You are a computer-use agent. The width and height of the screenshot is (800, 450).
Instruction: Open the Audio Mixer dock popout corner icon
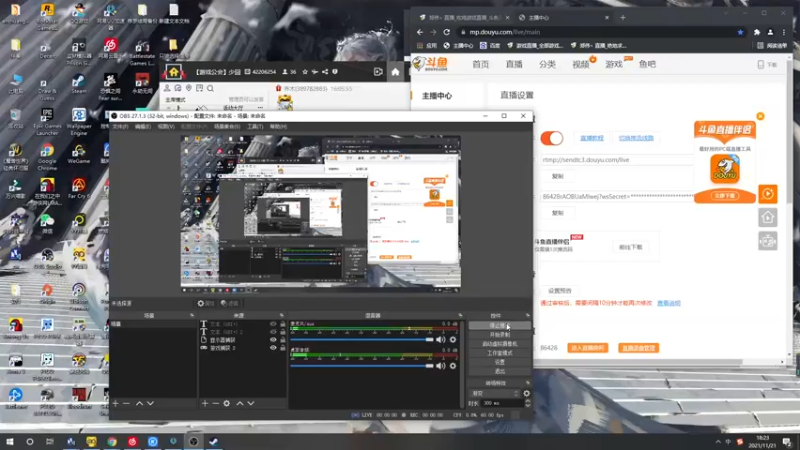click(460, 315)
